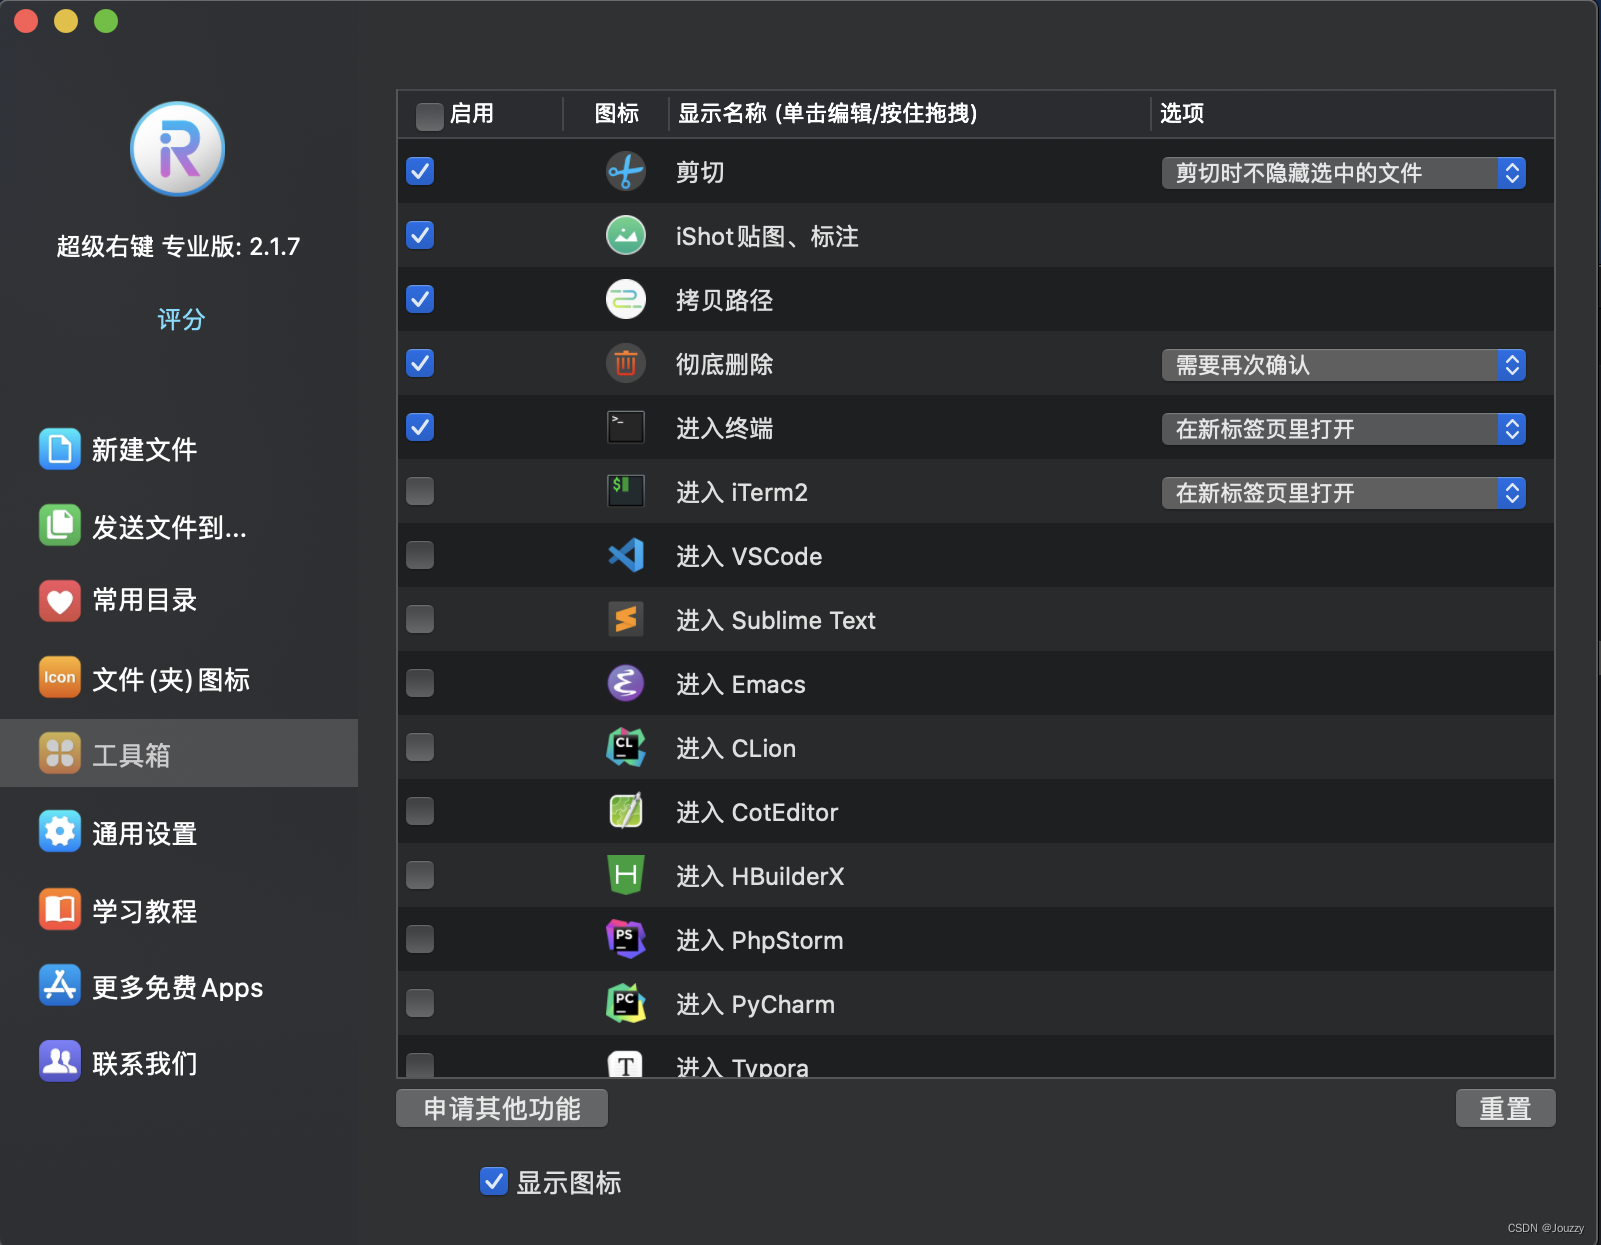Click the 重置 button

pyautogui.click(x=1505, y=1108)
